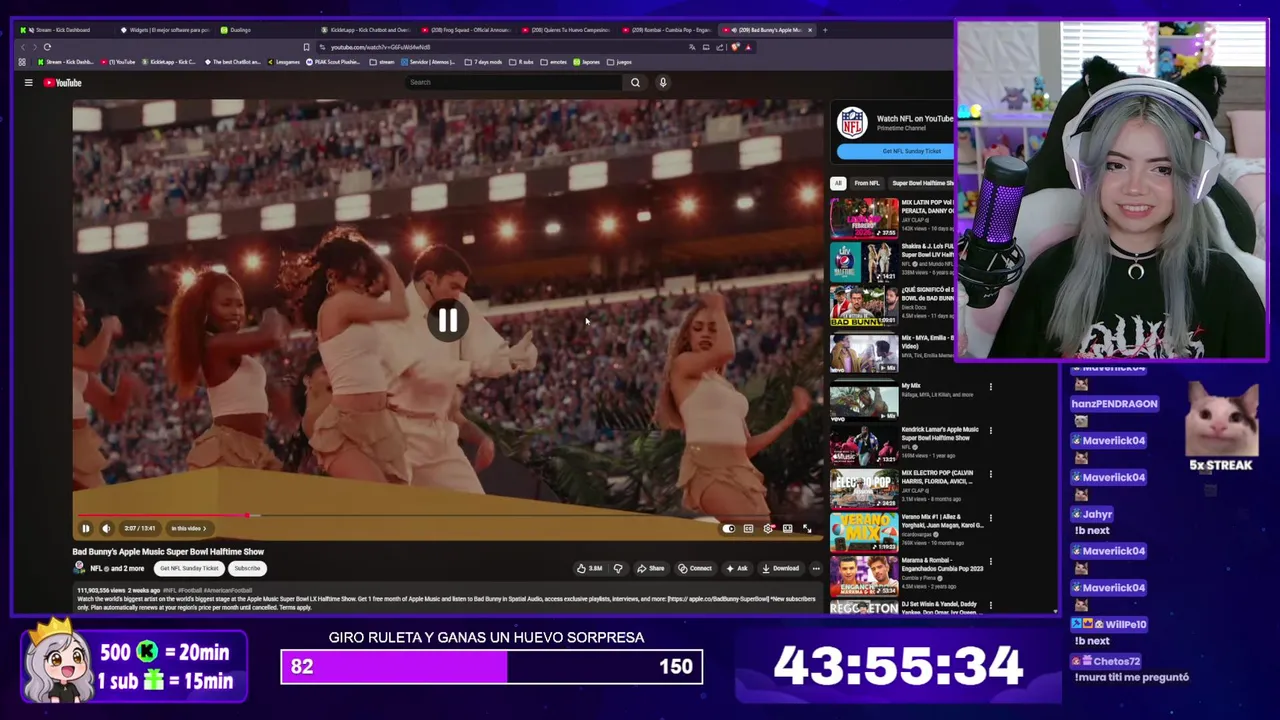Click the blue 'Get NFL Sunday Ticket' banner button
This screenshot has width=1280, height=720.
point(895,151)
